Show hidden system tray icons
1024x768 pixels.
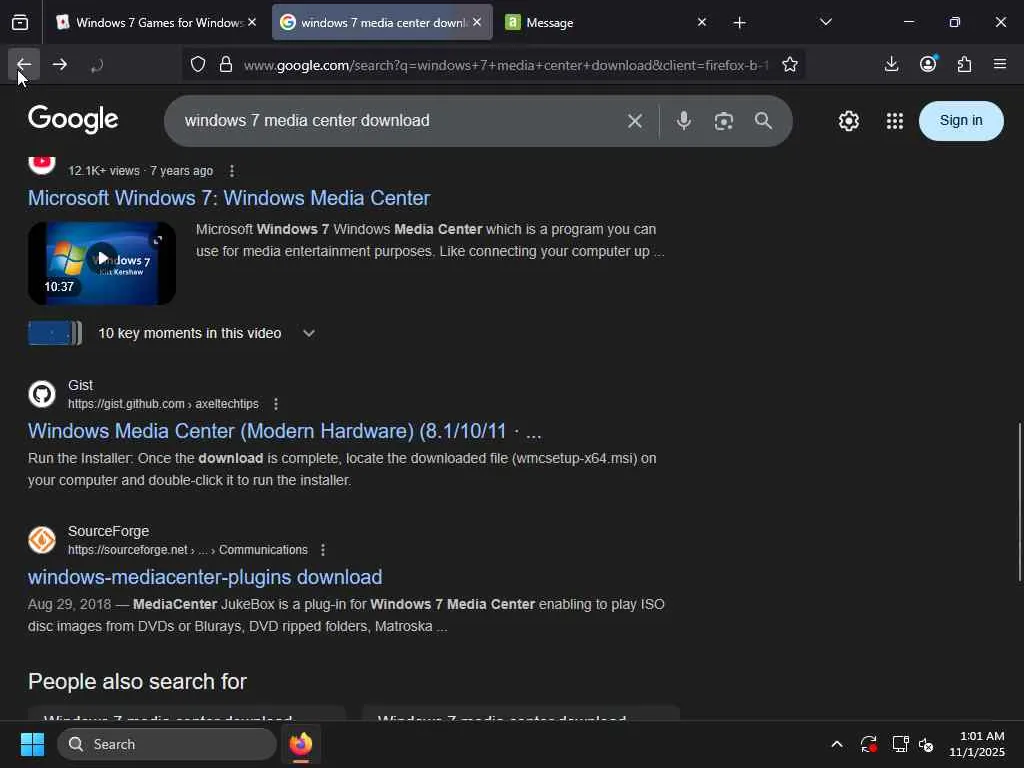pos(837,744)
